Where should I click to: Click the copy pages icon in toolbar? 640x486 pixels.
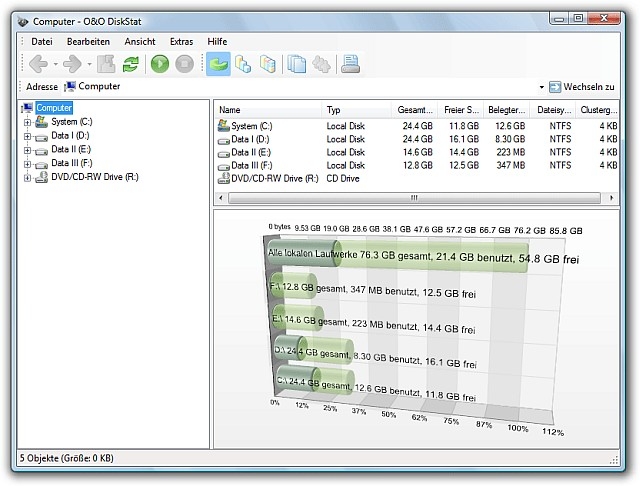297,64
